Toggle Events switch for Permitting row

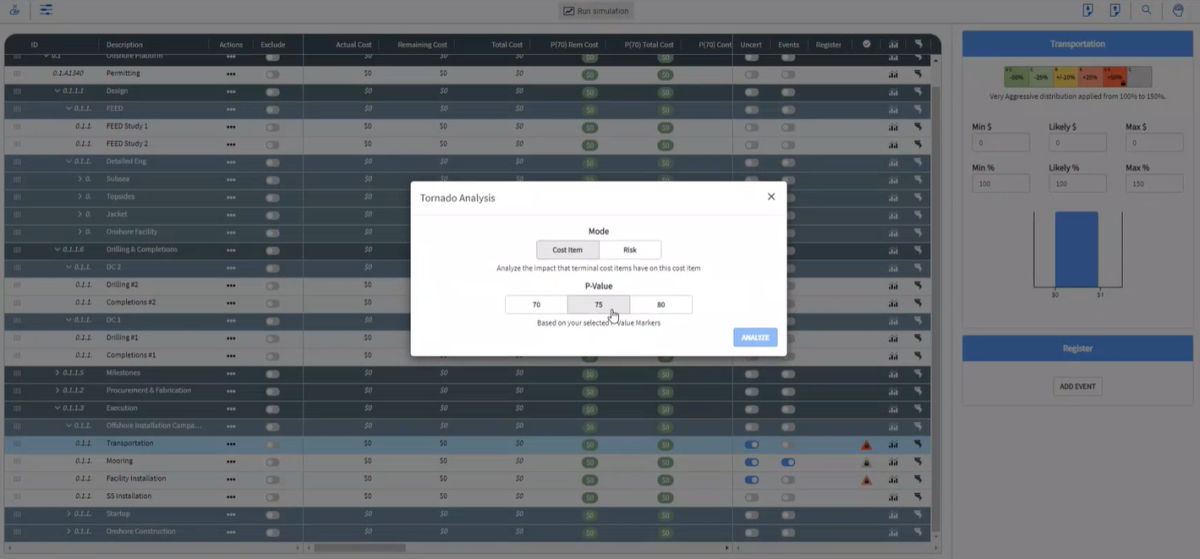click(788, 74)
